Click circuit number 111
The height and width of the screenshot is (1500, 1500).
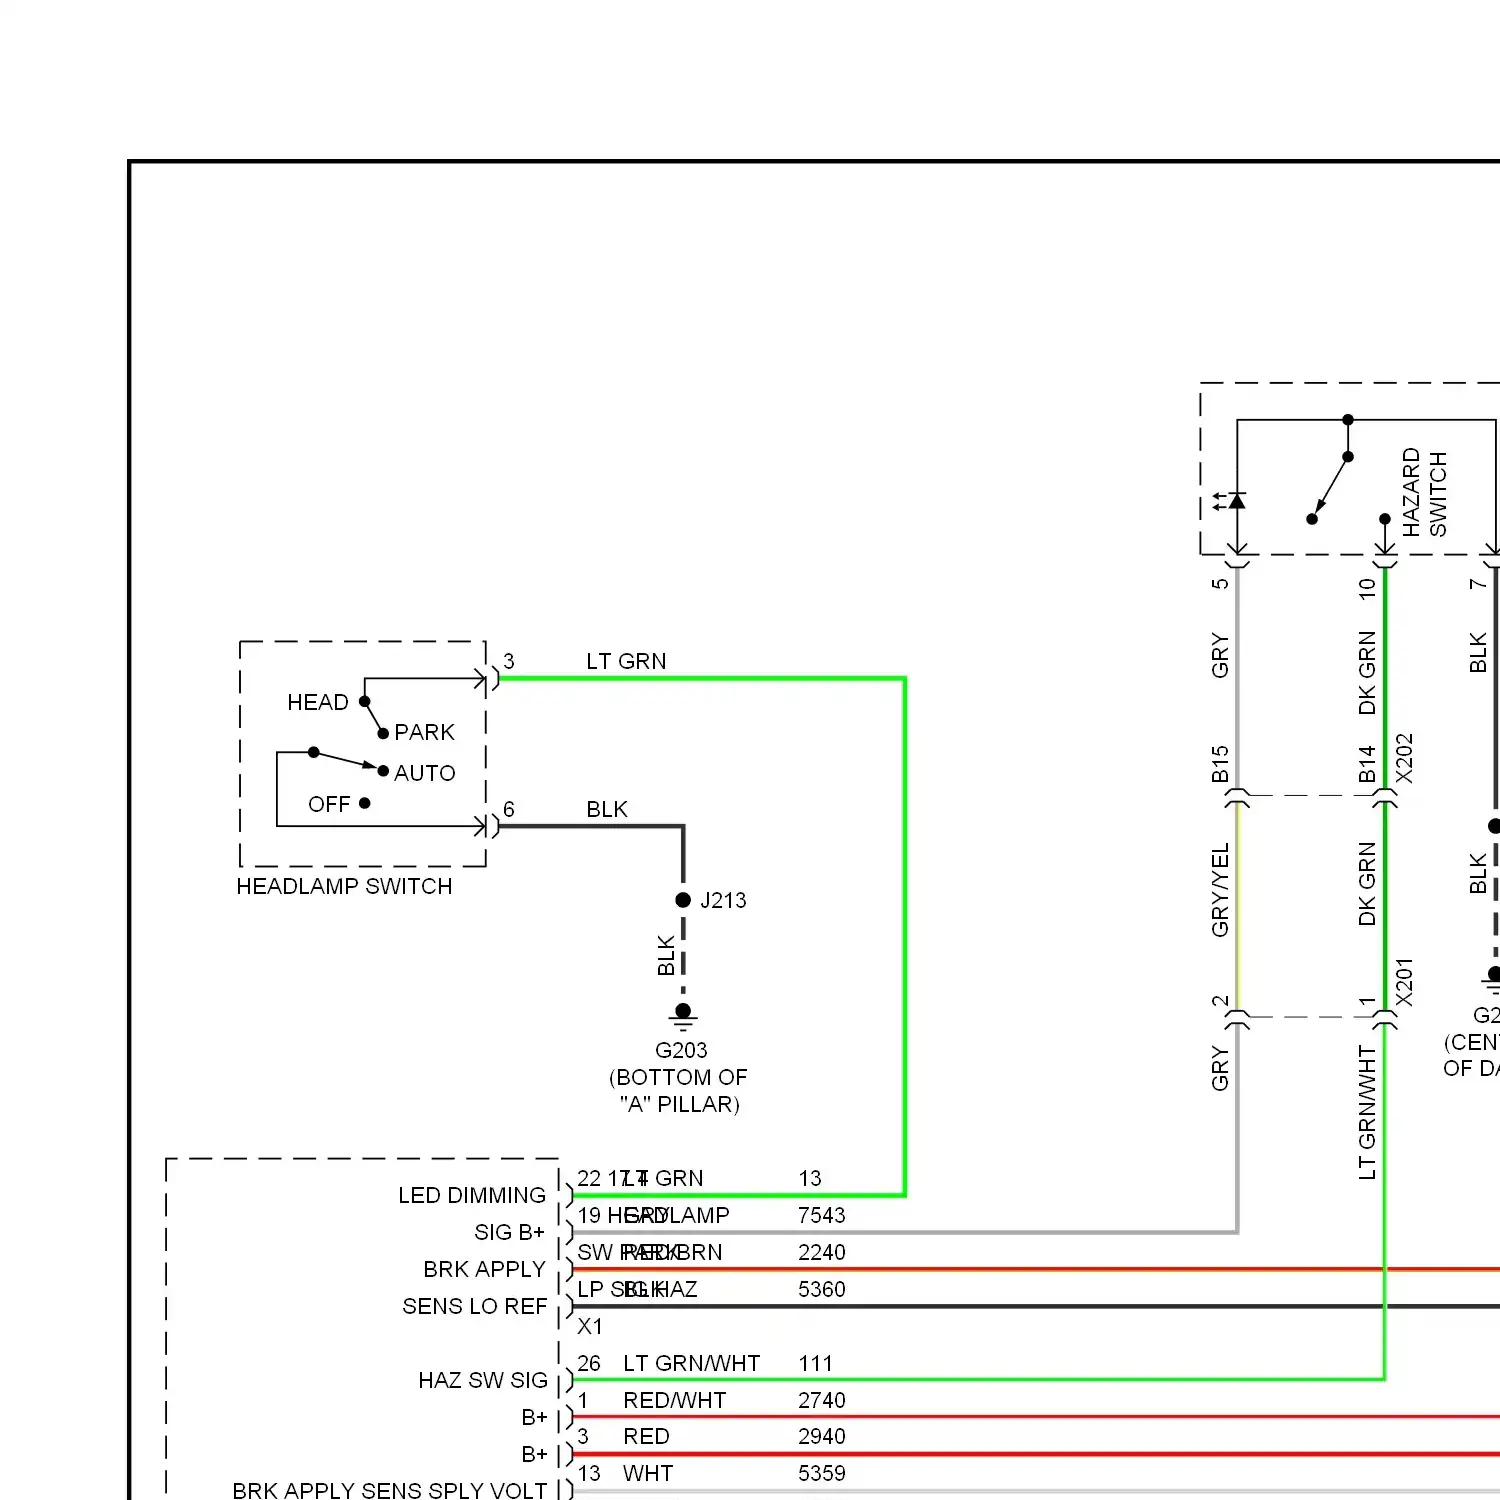(816, 1363)
